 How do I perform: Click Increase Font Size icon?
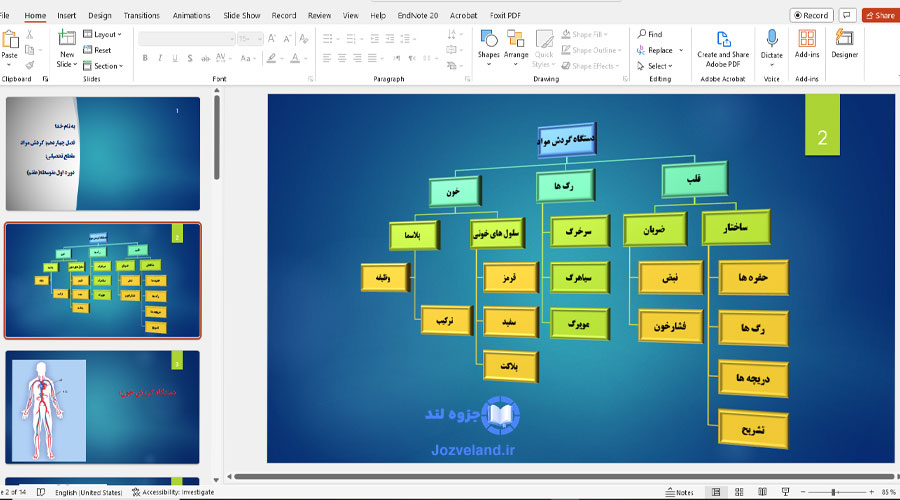272,38
